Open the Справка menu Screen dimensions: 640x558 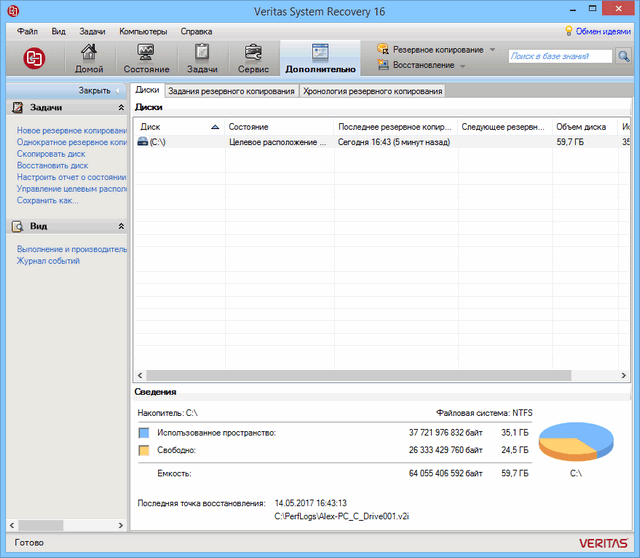tap(196, 31)
